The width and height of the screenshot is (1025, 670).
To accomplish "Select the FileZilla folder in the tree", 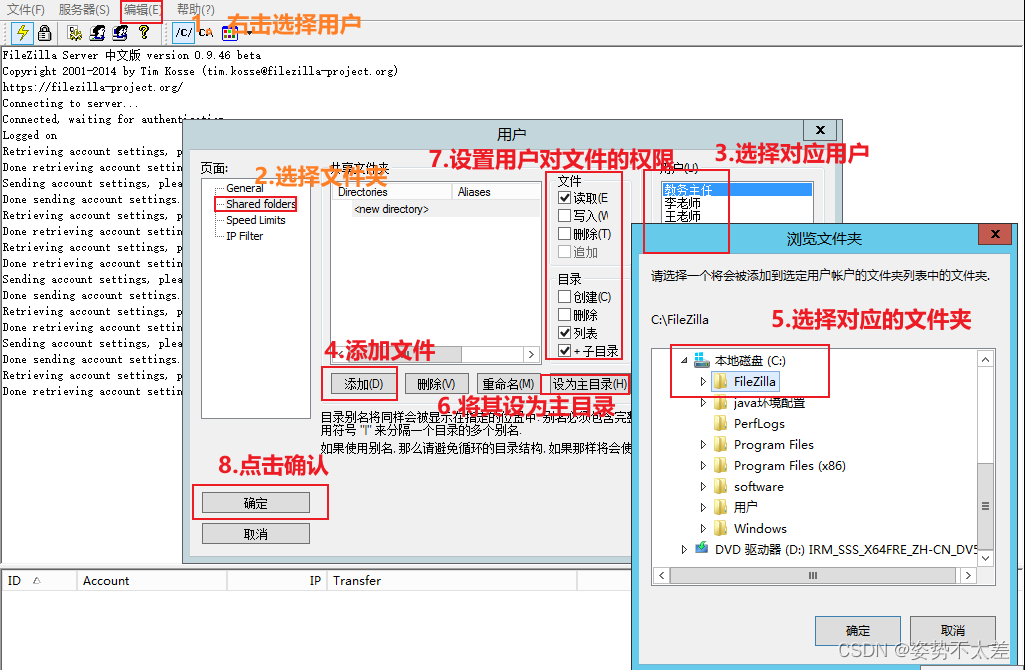I will click(x=746, y=381).
